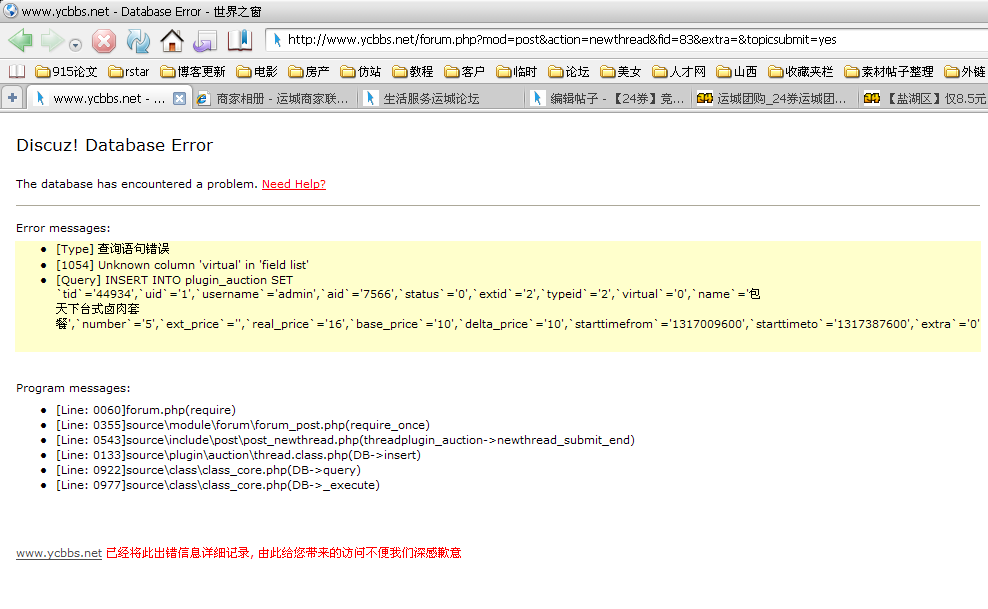The height and width of the screenshot is (609, 988).
Task: Click the [Line: 0060]forum.php(require) entry
Action: click(x=146, y=410)
